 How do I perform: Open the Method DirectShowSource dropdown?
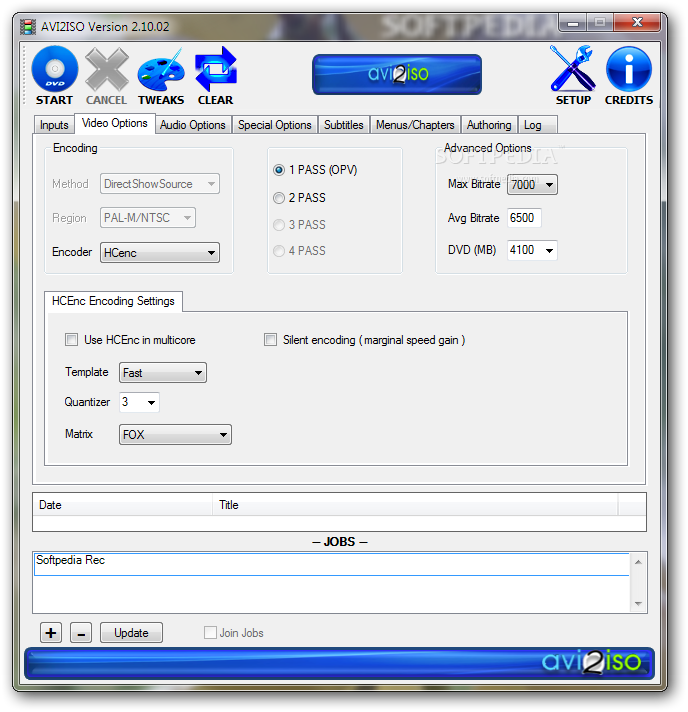160,184
